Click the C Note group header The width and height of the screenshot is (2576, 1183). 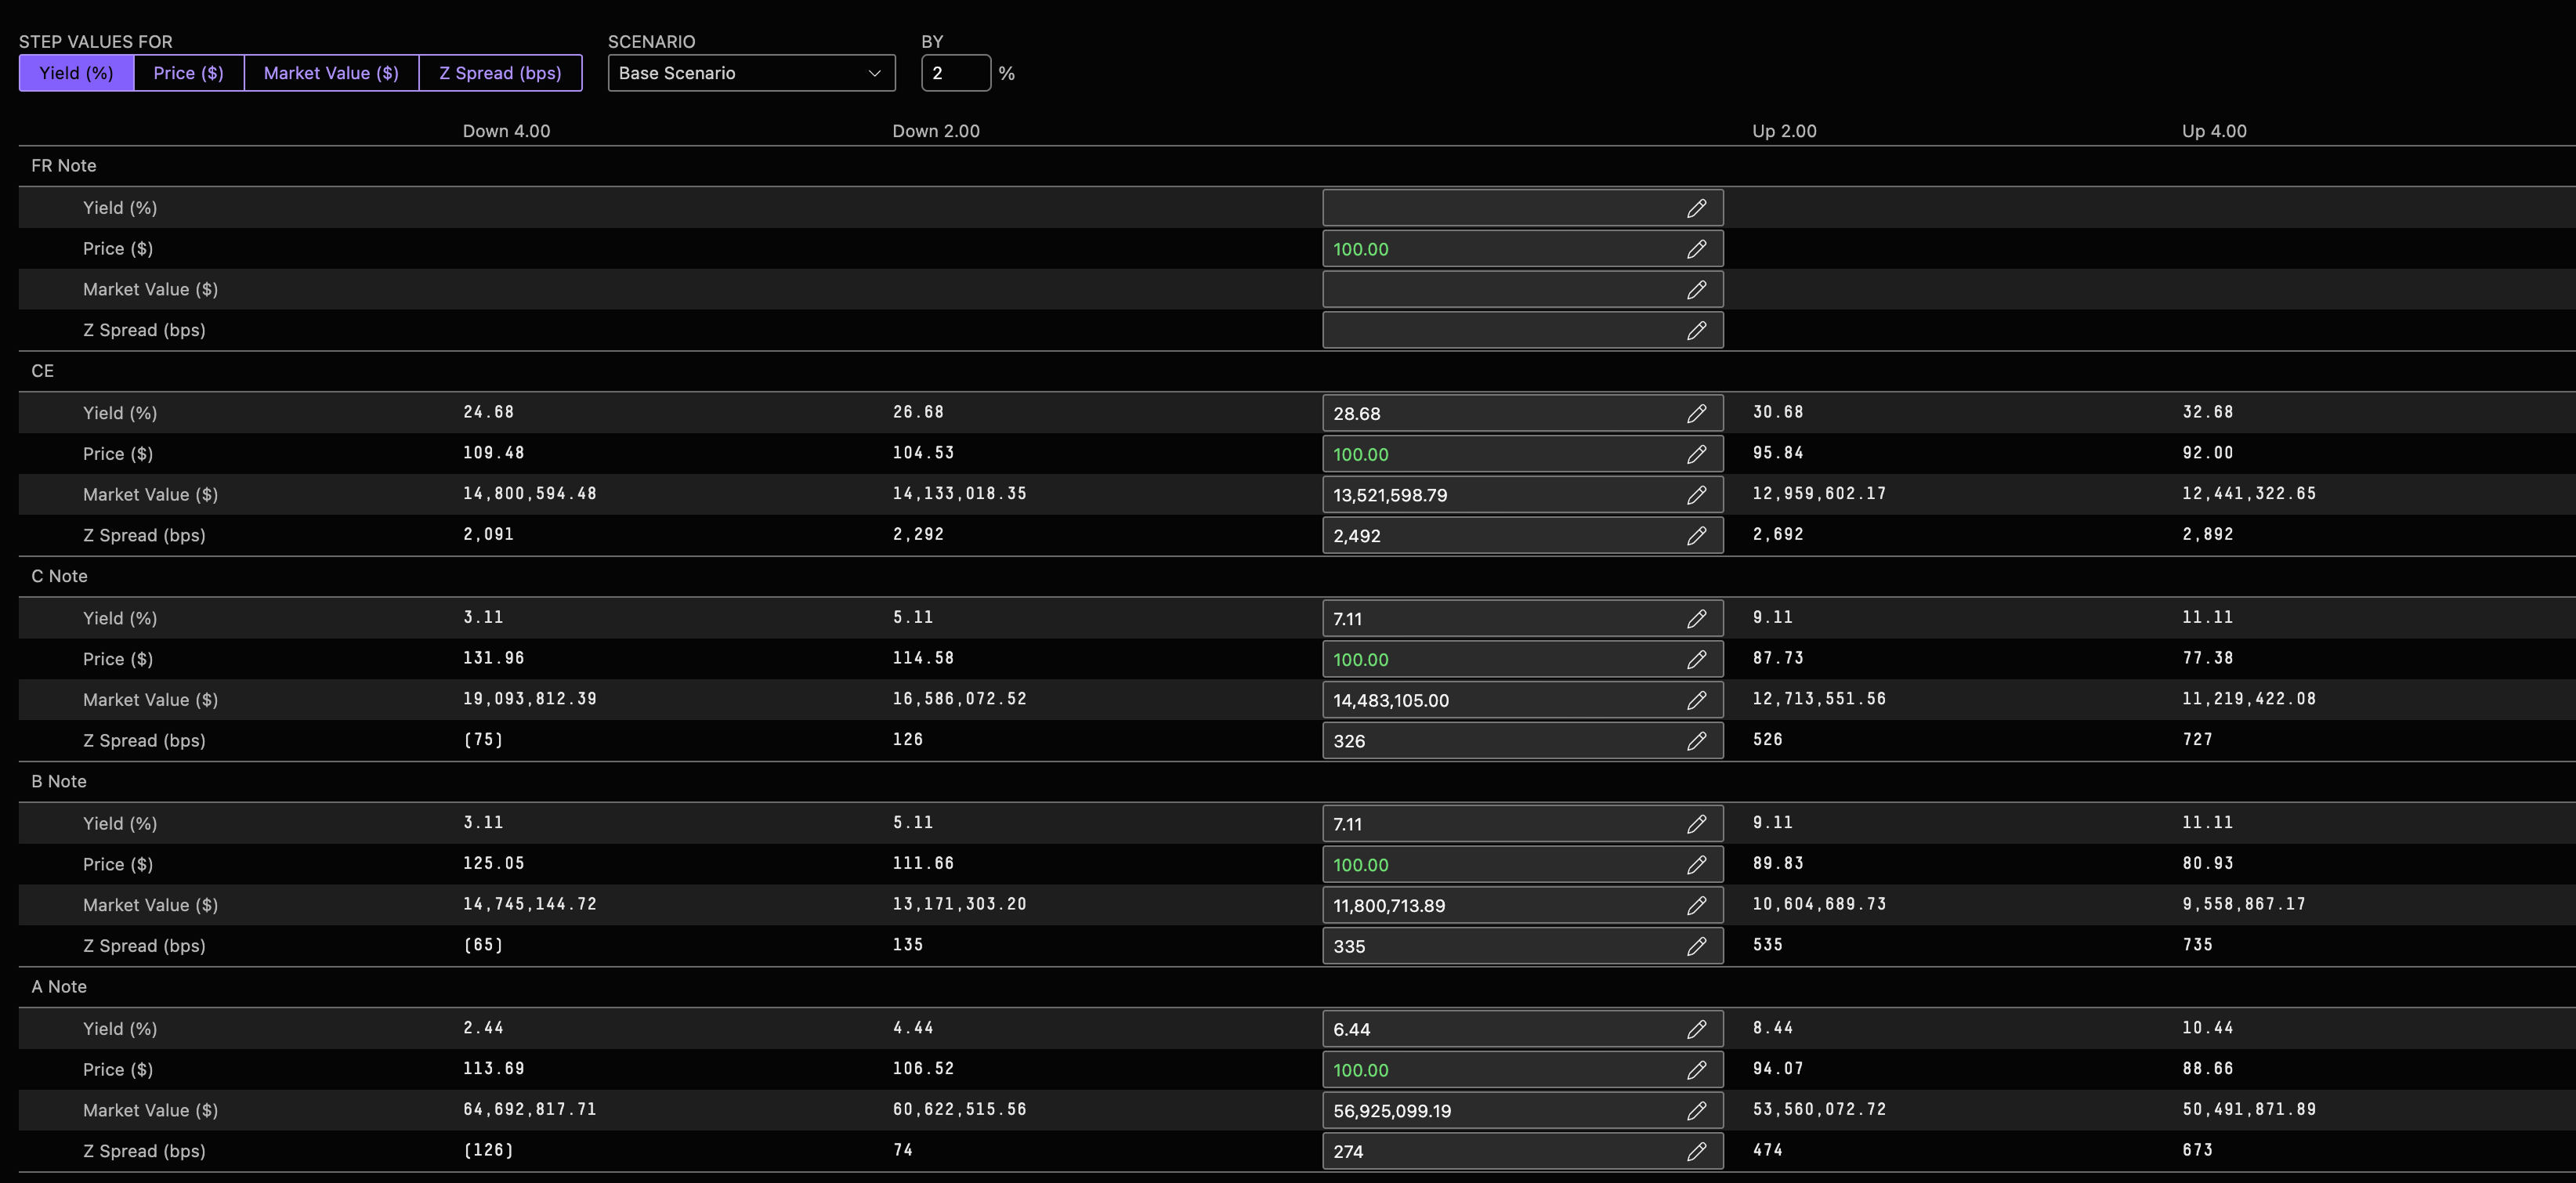(59, 576)
